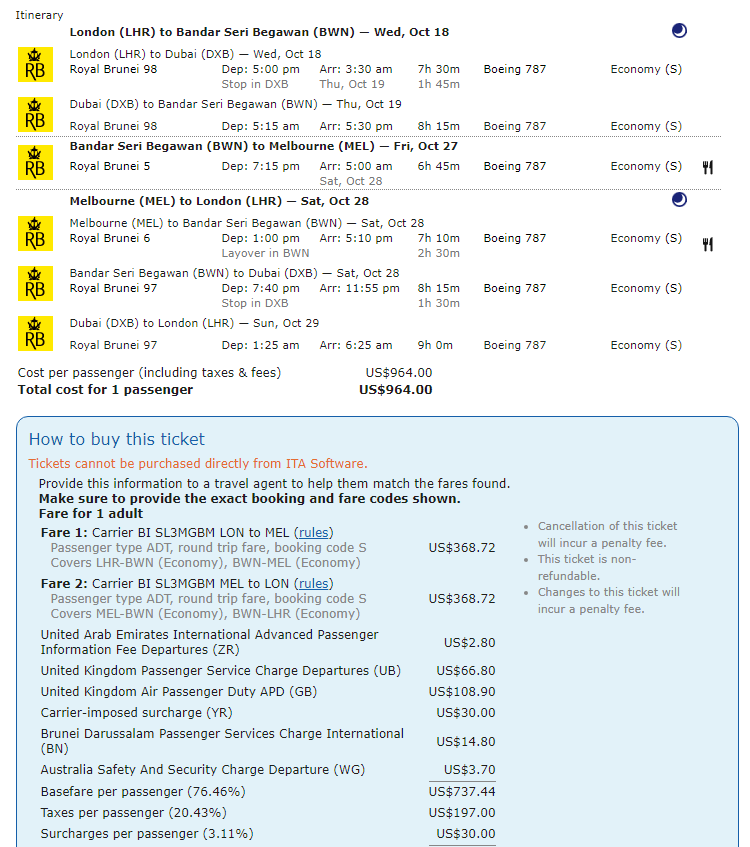Click overnight moon icon for London to Bandar Seri Begawan
750x847 pixels.
pos(679,30)
